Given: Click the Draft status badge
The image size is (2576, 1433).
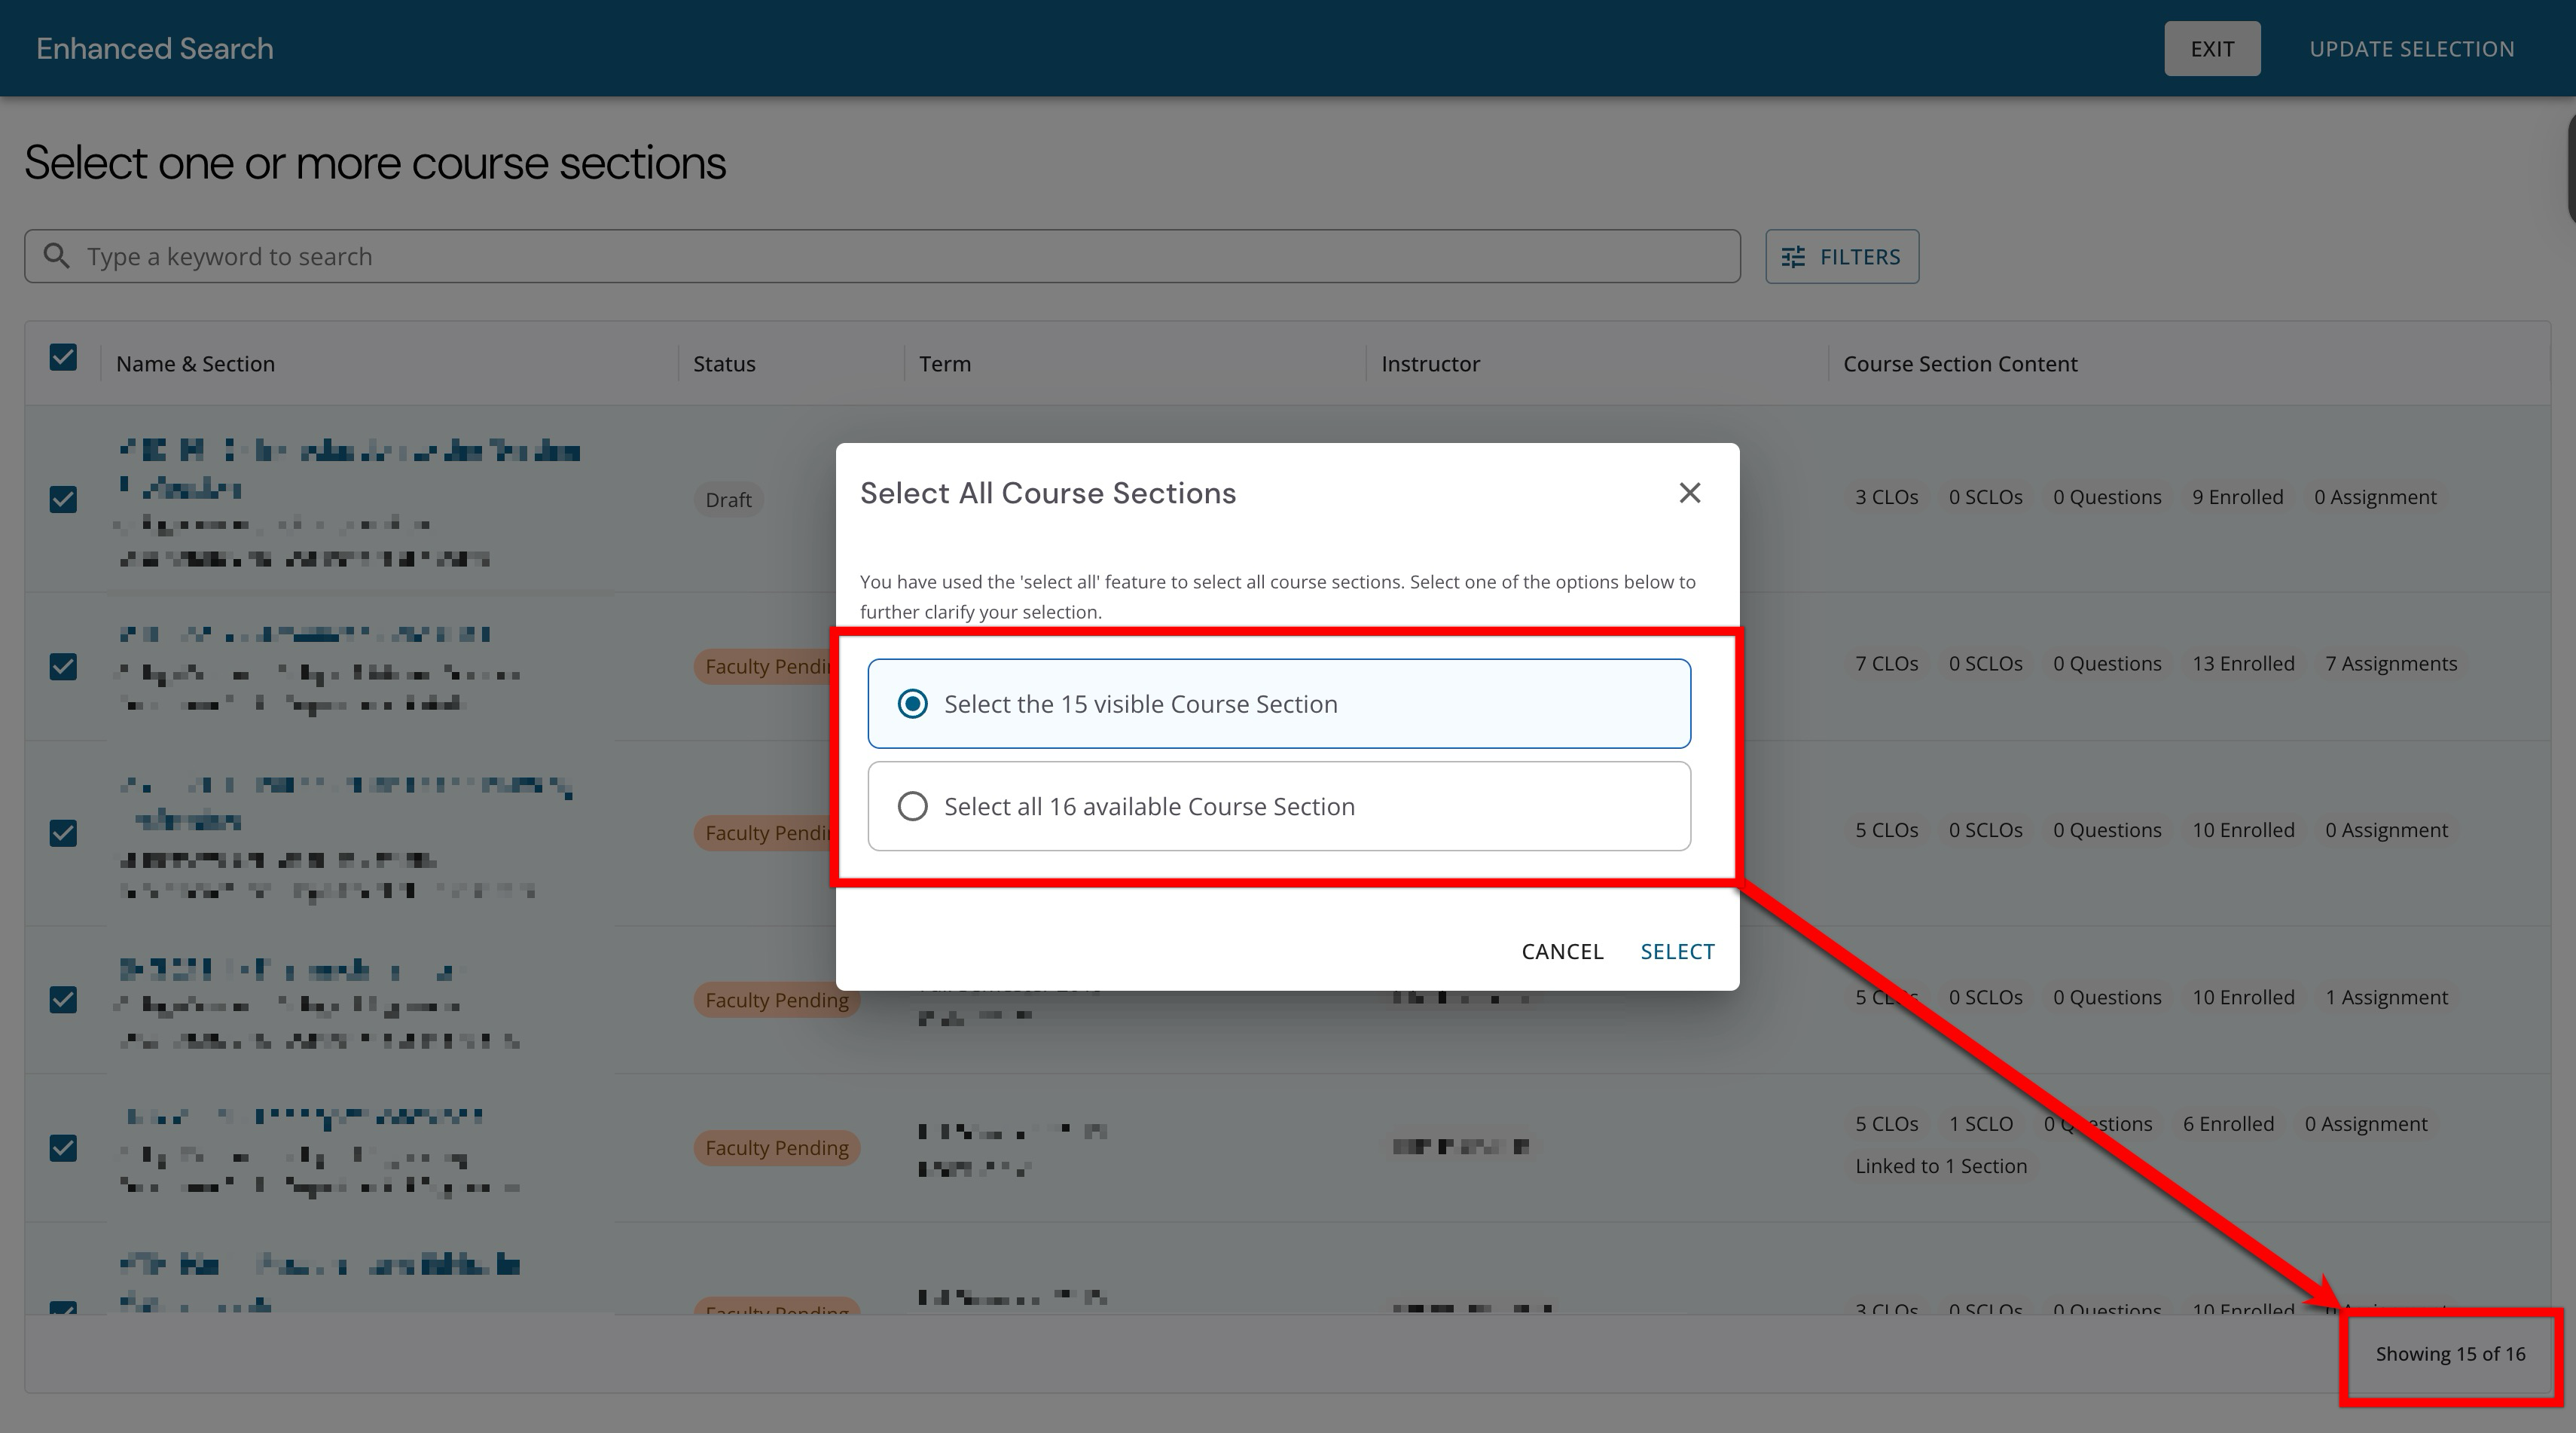Looking at the screenshot, I should click(x=728, y=499).
